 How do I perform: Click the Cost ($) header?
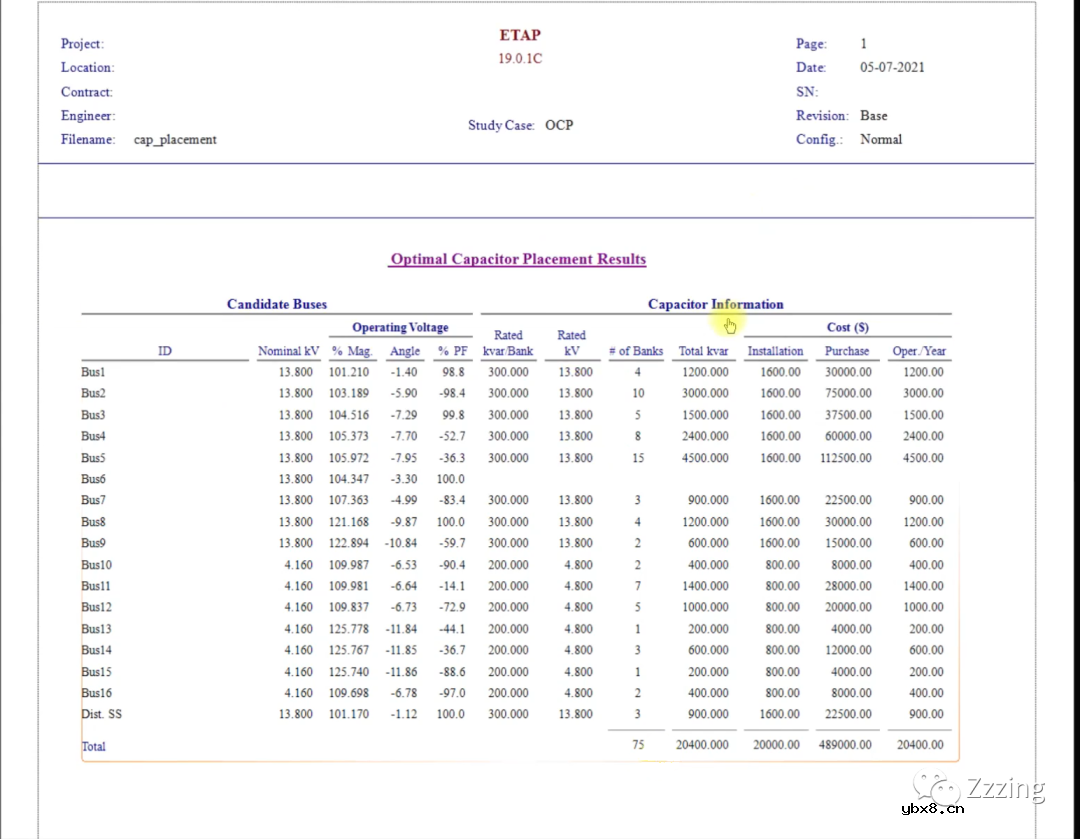coord(847,327)
